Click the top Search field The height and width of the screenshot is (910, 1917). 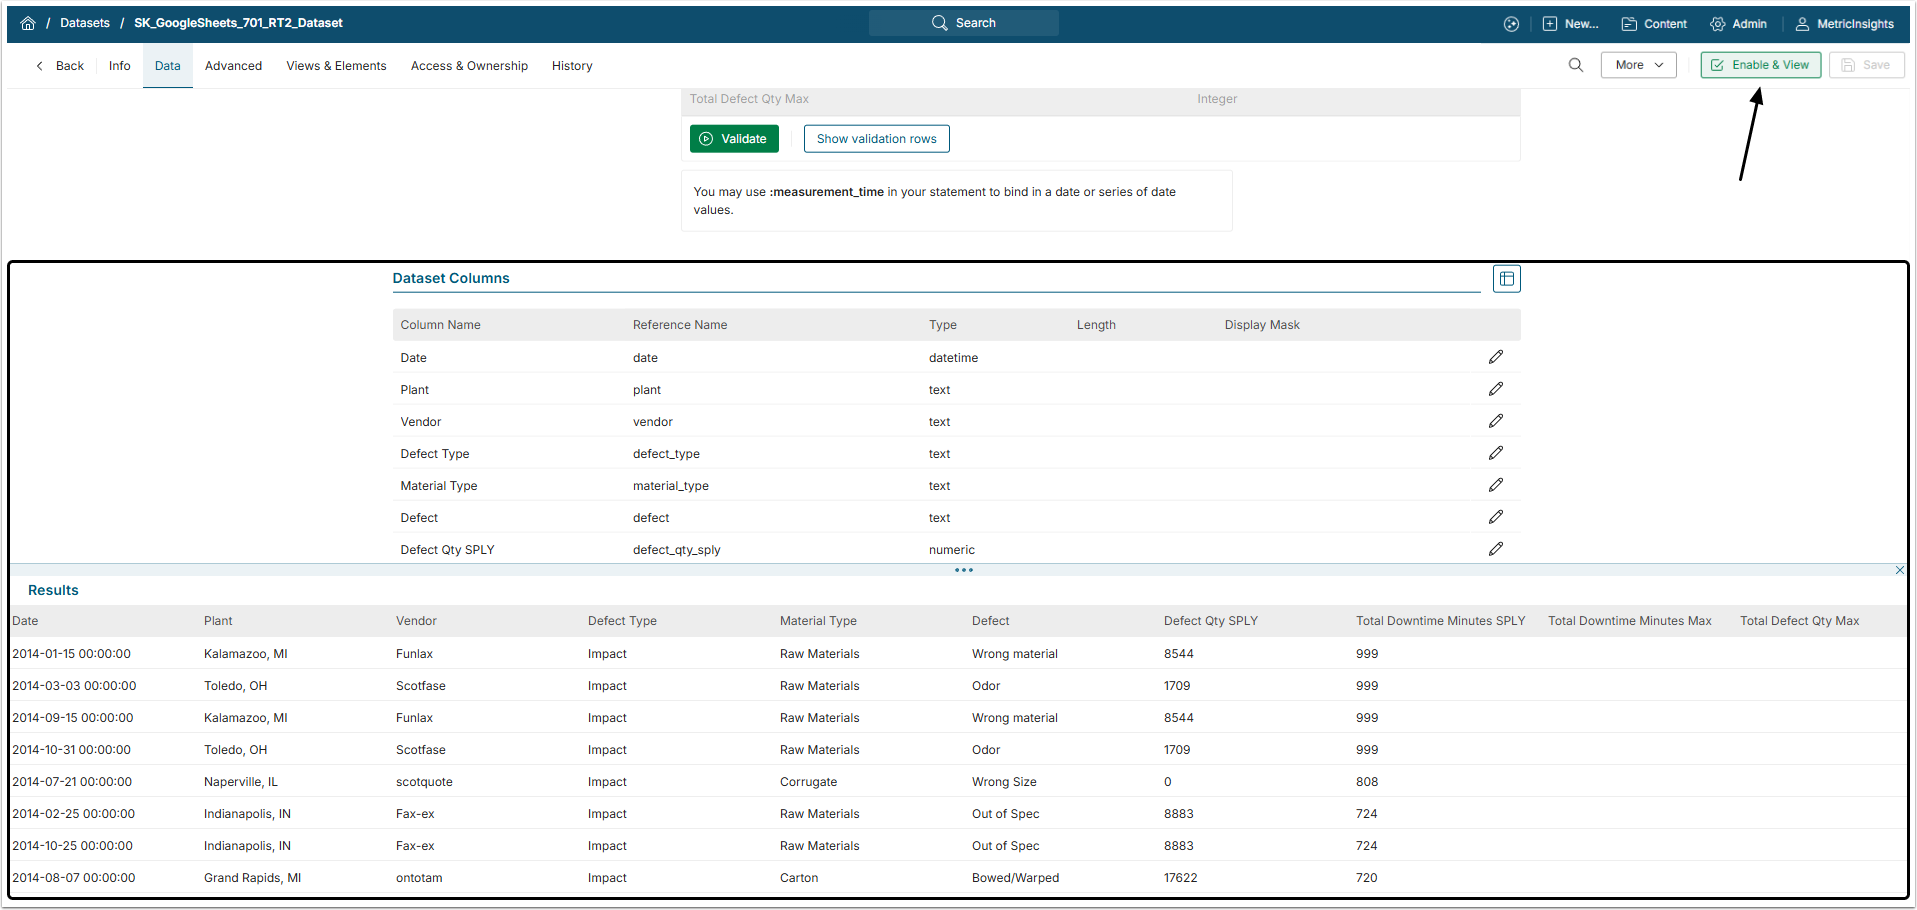click(x=963, y=23)
